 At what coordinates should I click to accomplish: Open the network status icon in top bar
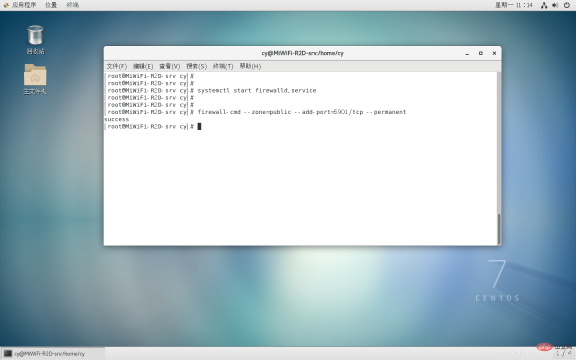[544, 5]
